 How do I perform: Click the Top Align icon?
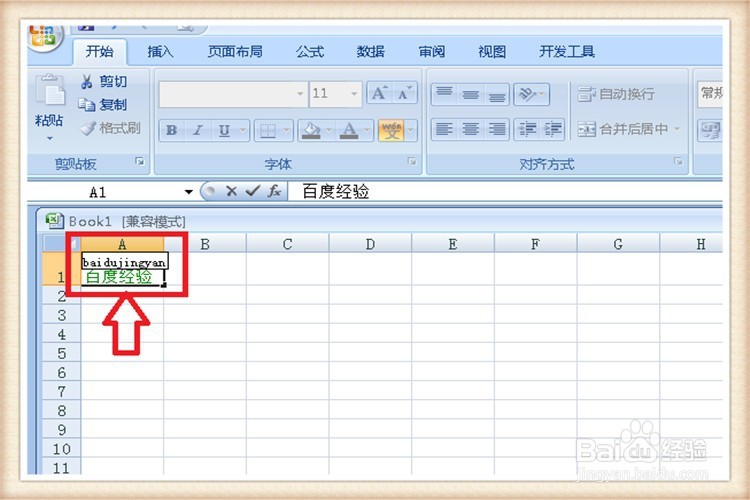click(x=444, y=94)
